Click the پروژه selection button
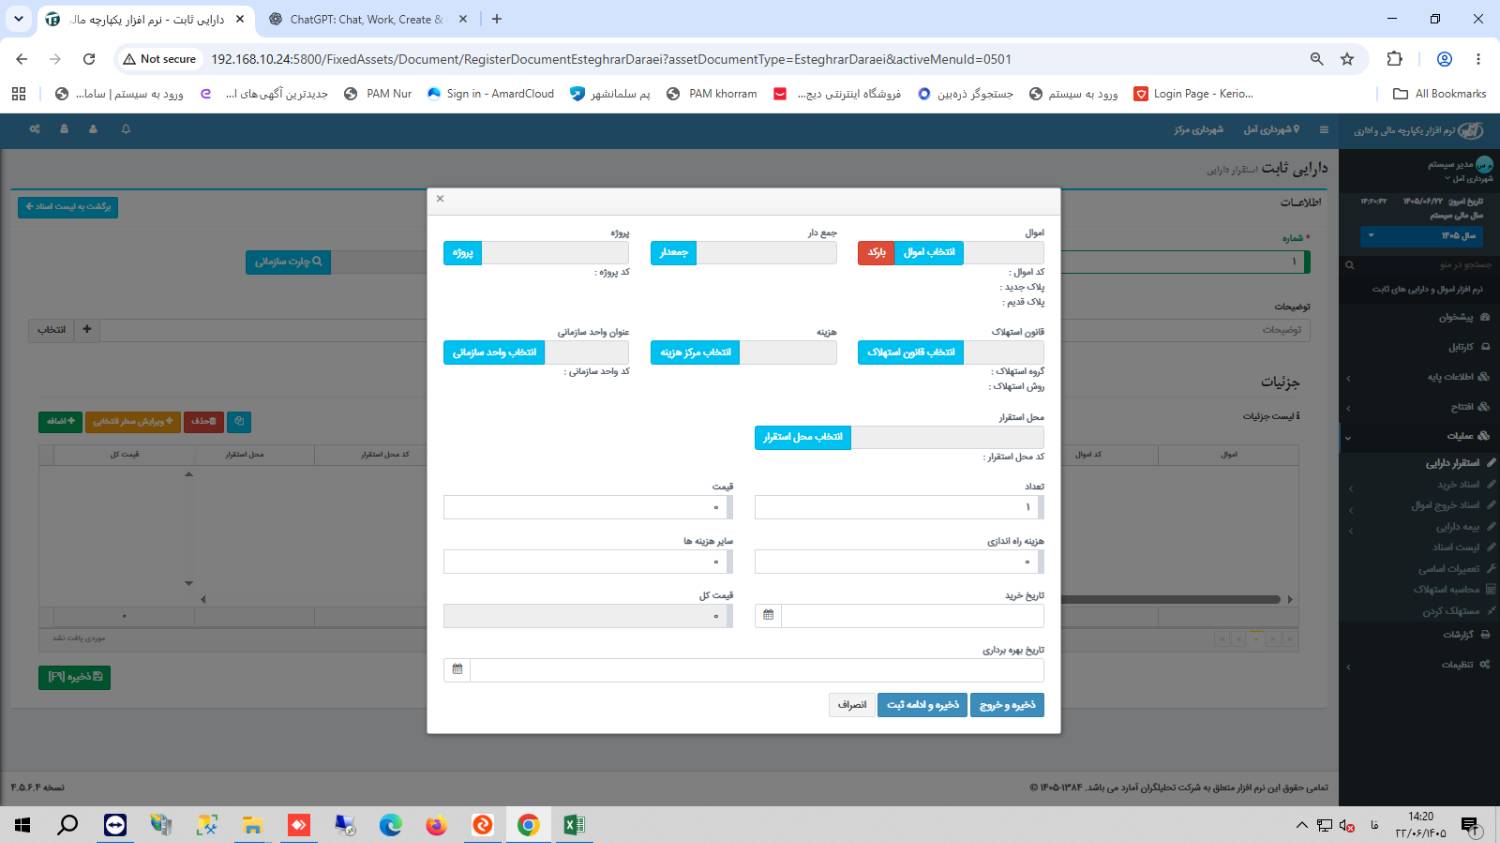1500x843 pixels. 462,252
